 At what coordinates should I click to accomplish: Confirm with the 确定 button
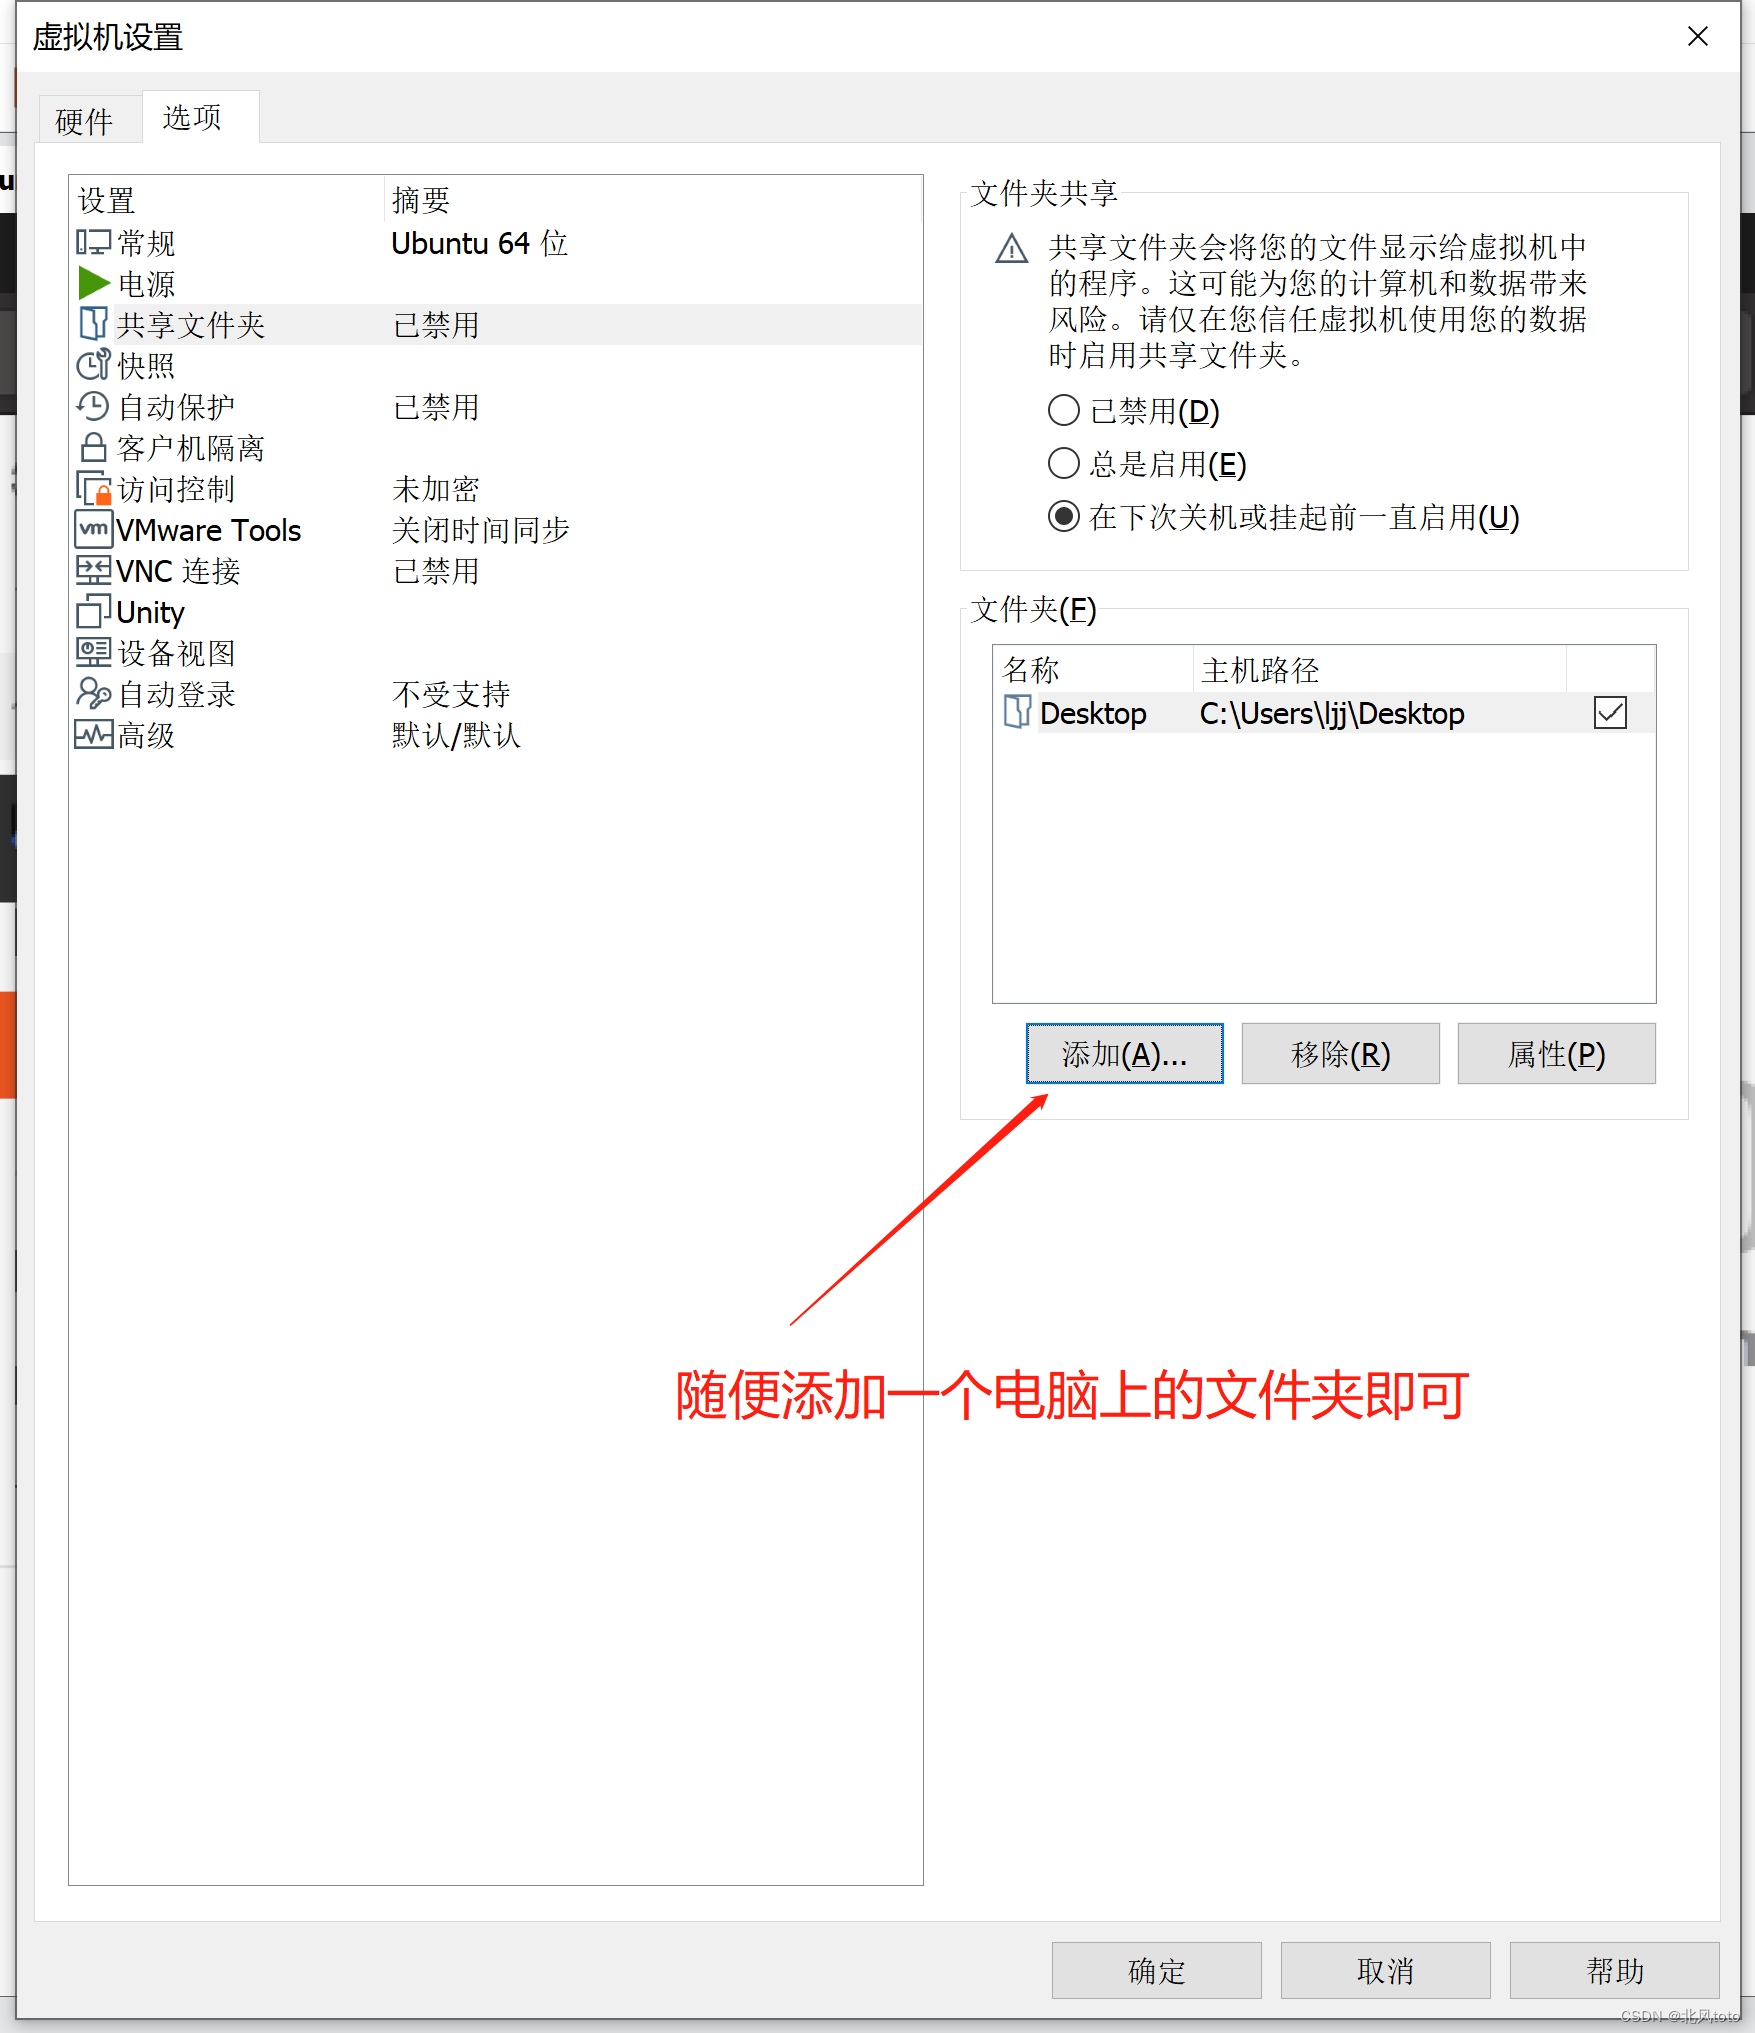pyautogui.click(x=1156, y=1970)
